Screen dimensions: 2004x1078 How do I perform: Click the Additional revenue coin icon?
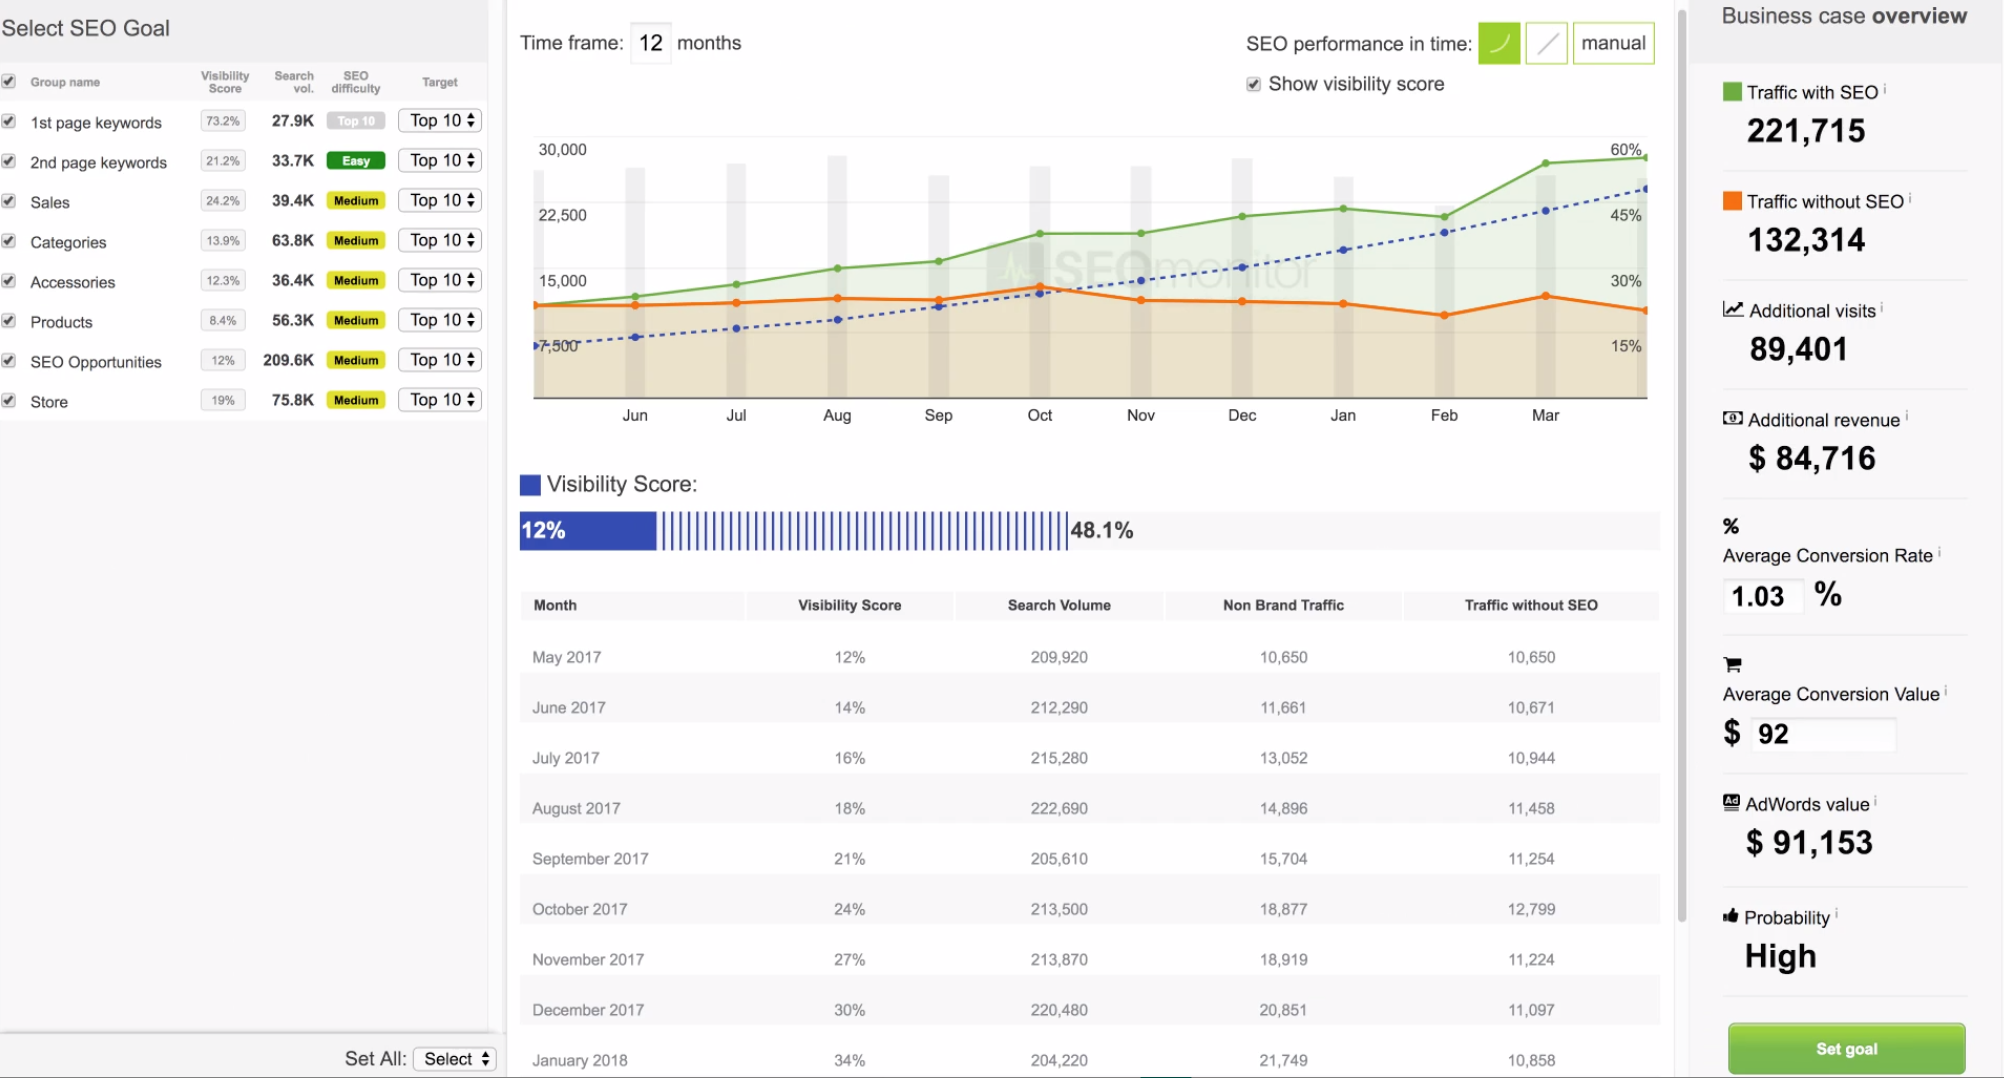[x=1731, y=419]
